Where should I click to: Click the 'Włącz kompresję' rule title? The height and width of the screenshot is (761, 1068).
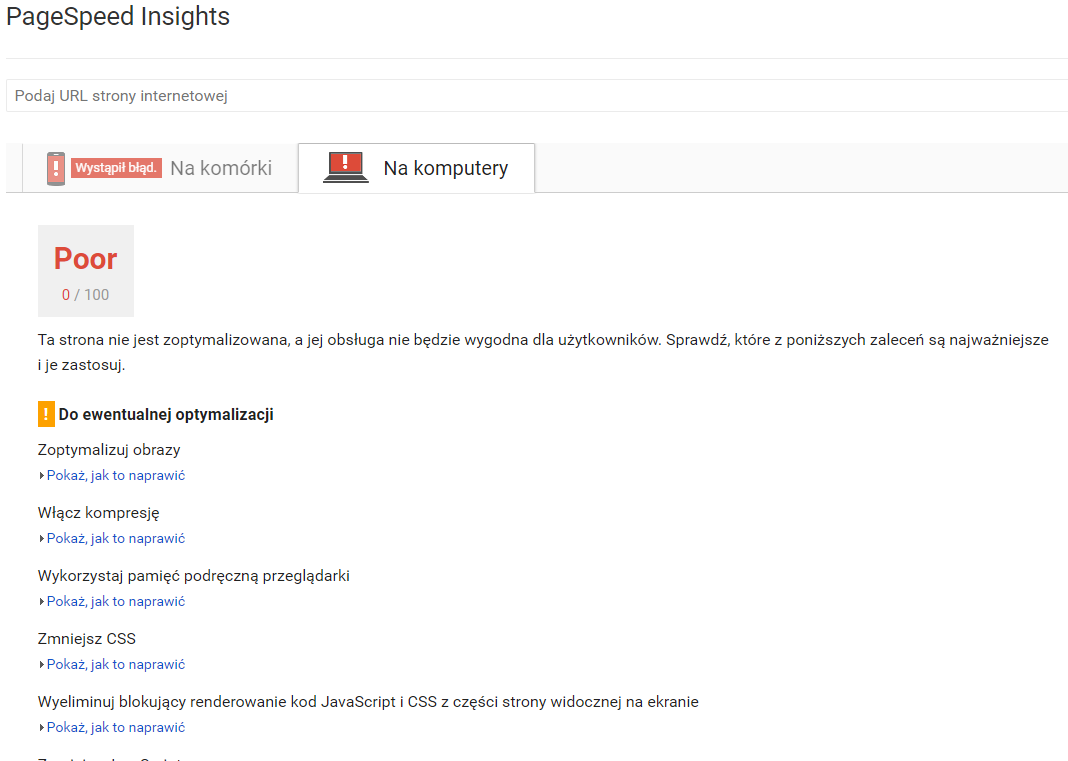pos(98,513)
